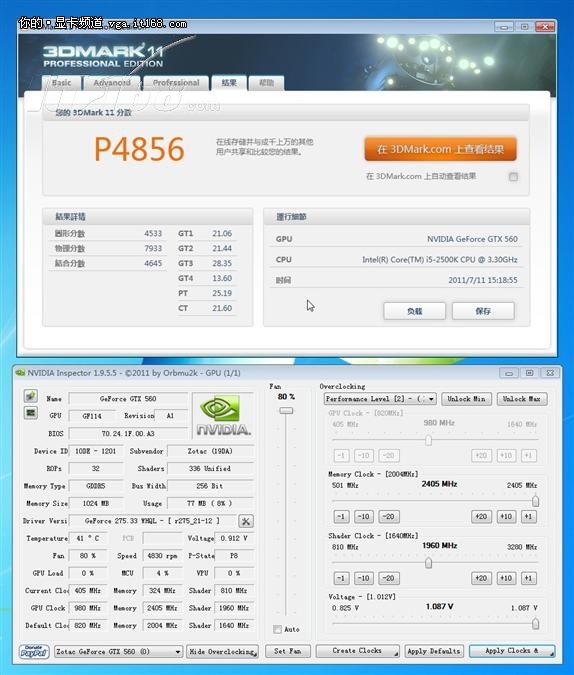The height and width of the screenshot is (675, 574).
Task: Select the 结果 tab in 3DMark
Action: click(x=229, y=83)
